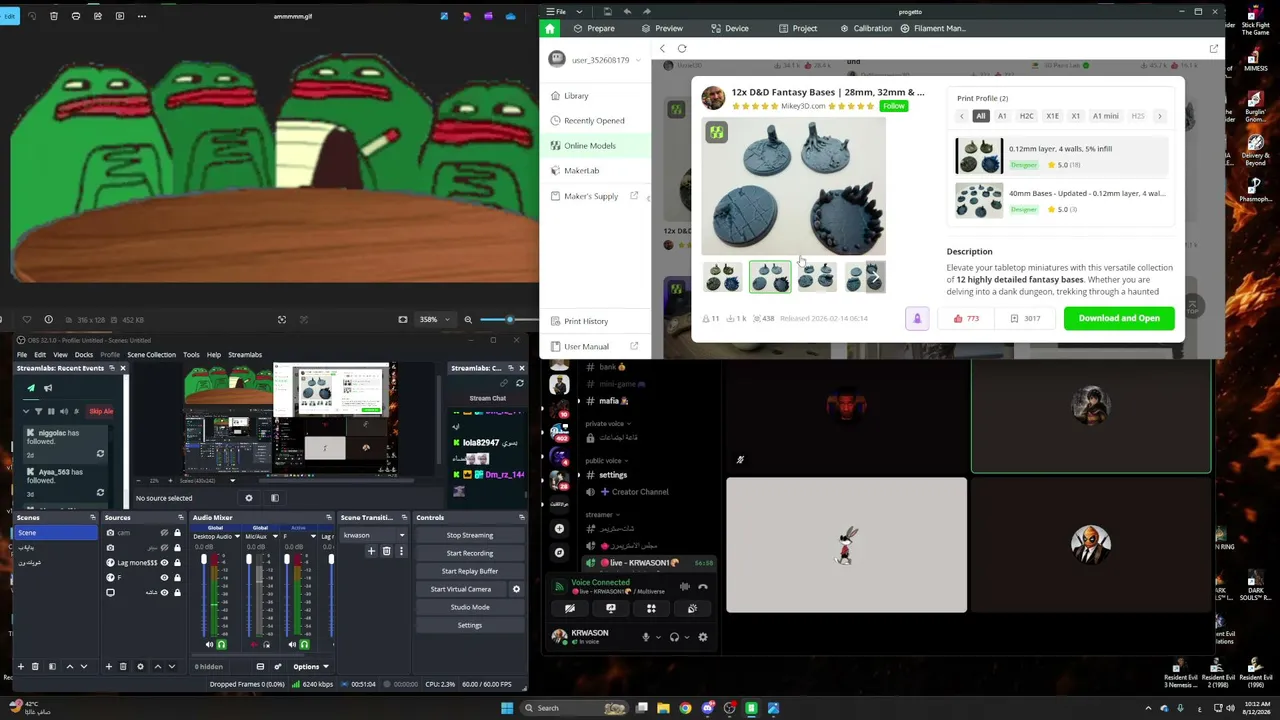Share your screen in Discord voice panel

[611, 608]
